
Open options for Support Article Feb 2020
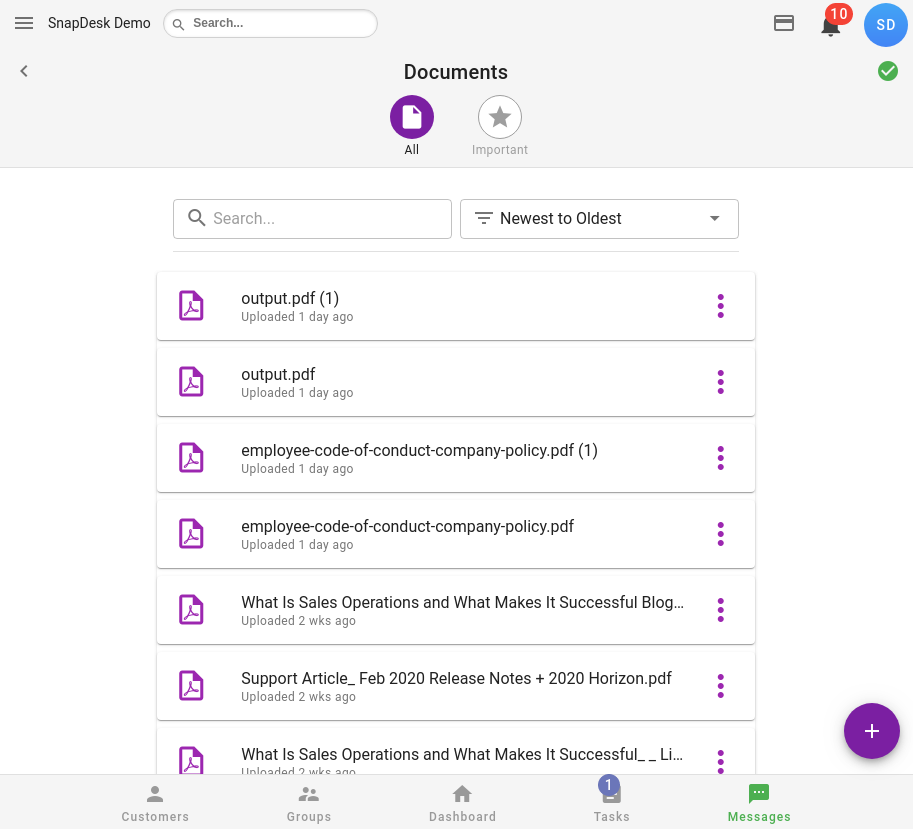(720, 686)
